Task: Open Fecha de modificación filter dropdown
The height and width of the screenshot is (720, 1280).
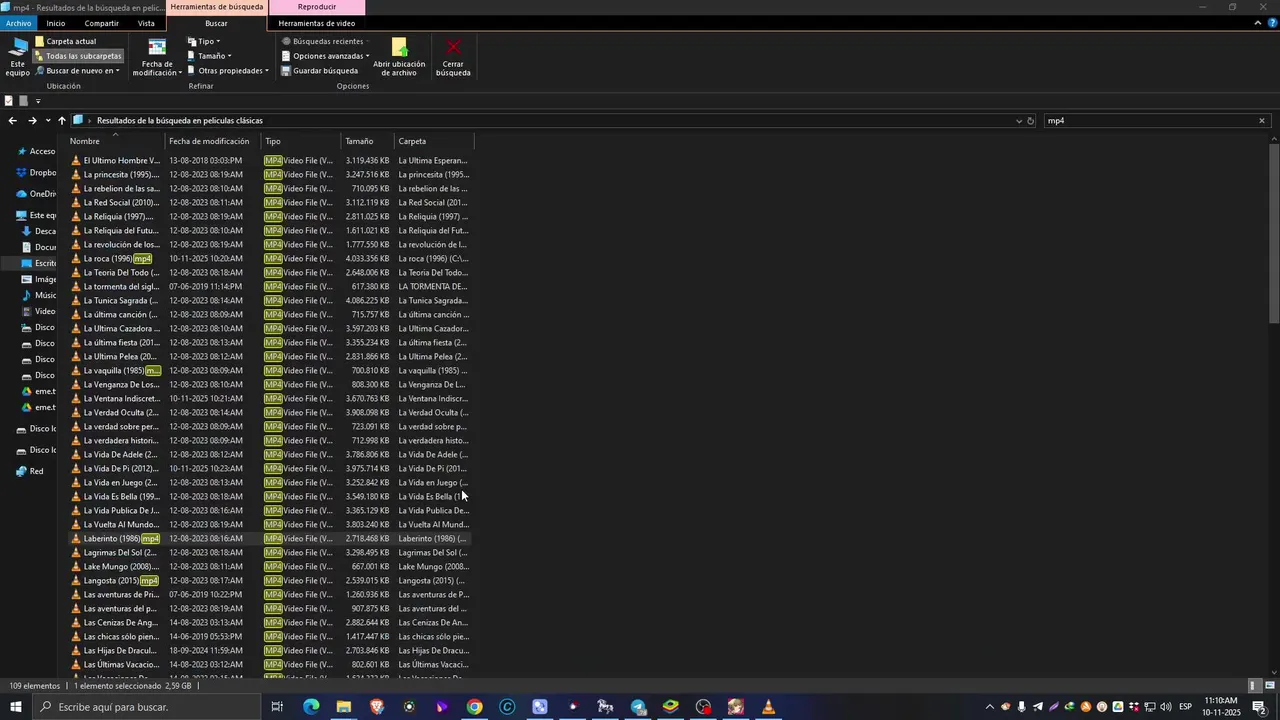Action: (157, 58)
